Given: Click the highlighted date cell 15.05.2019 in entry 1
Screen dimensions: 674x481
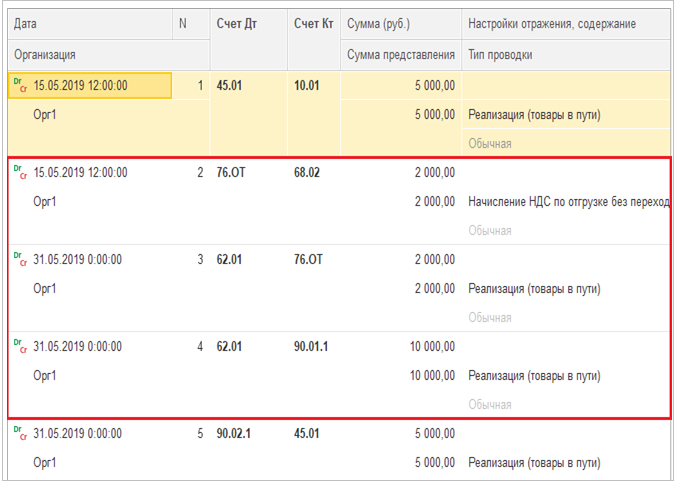Looking at the screenshot, I should coord(81,86).
